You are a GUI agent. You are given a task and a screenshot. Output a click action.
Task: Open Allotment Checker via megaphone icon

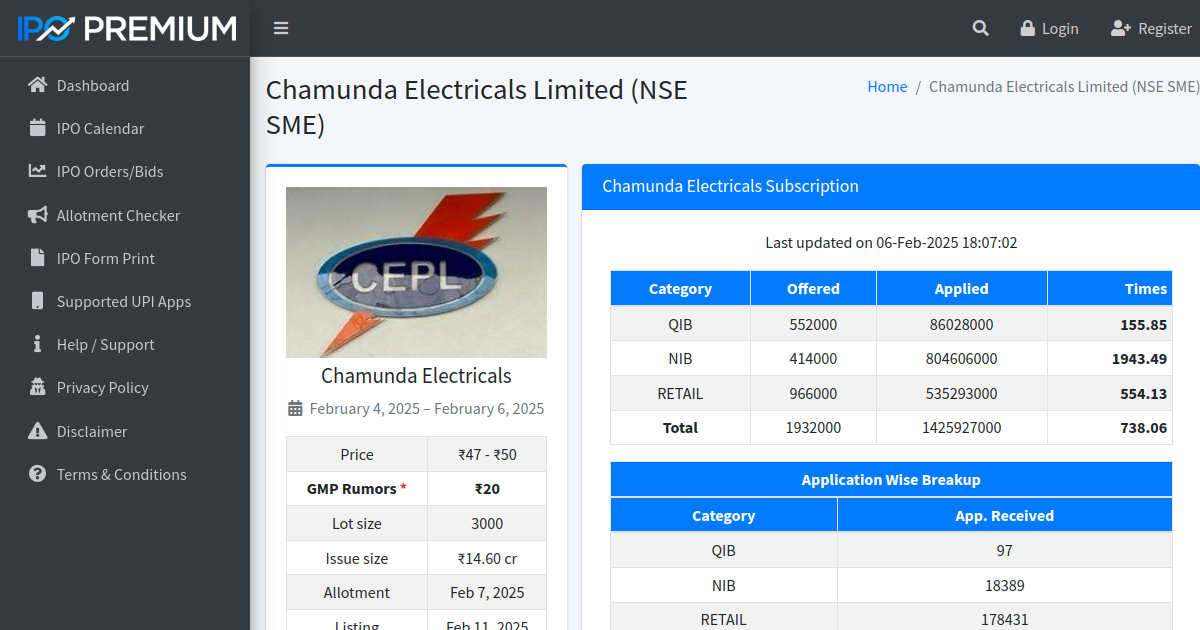(34, 215)
